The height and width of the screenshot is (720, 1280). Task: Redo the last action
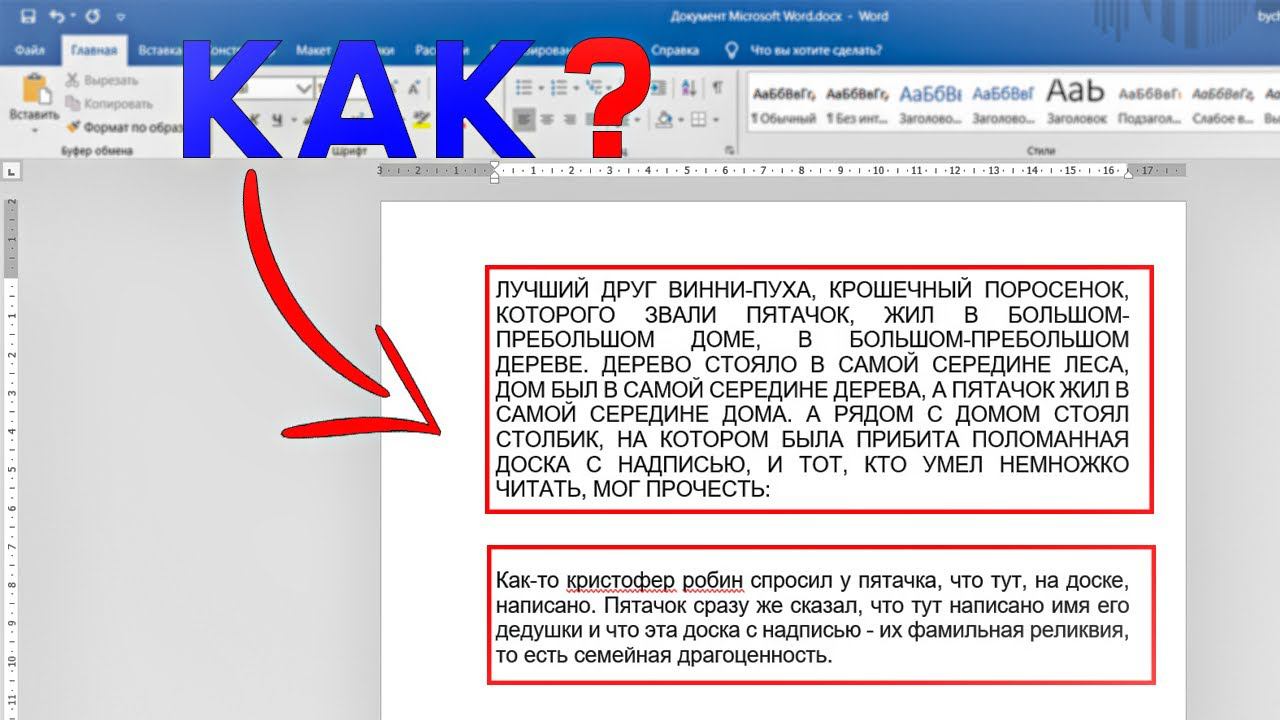point(93,17)
